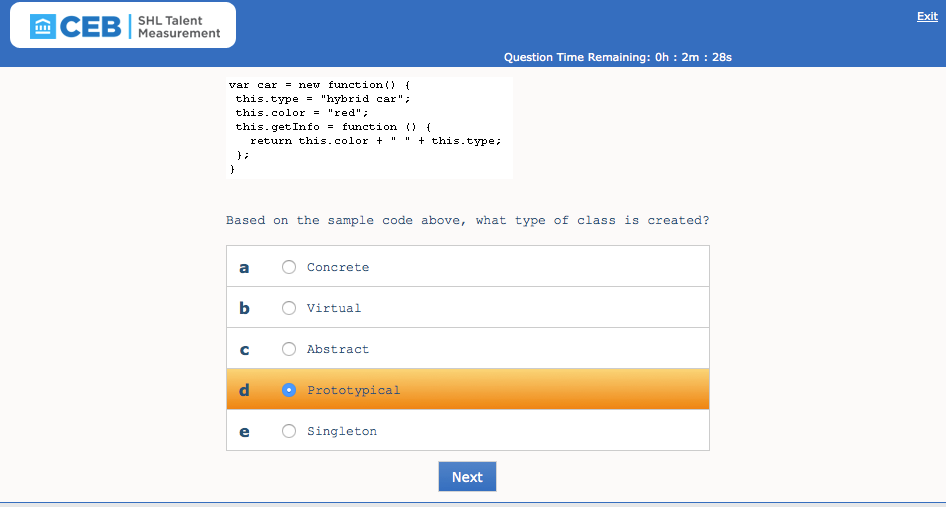Screen dimensions: 946x507
Task: Click the Singleton answer label
Action: [x=342, y=431]
